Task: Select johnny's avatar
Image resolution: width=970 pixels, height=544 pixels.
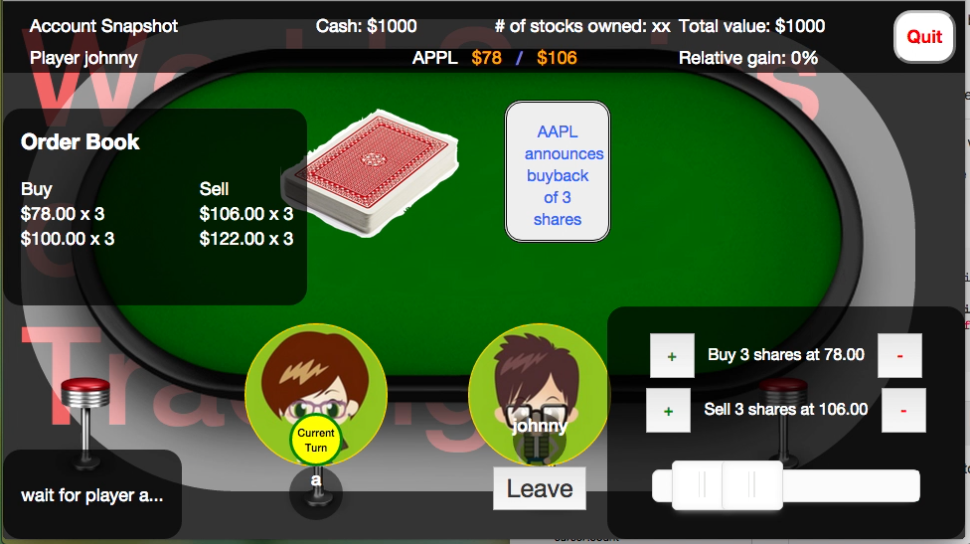Action: 539,394
